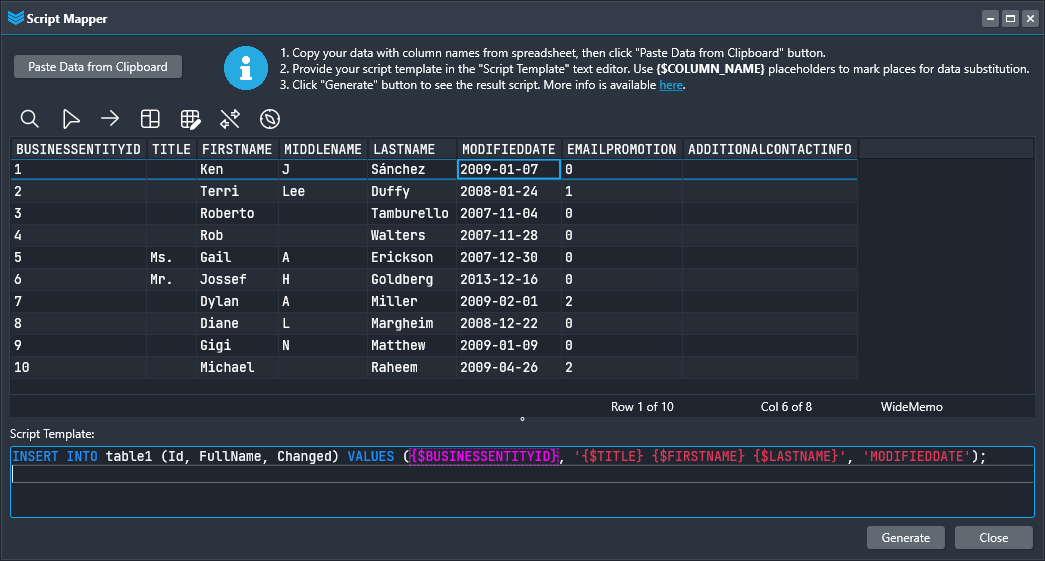Sort by the TITLE column header
Screen dimensions: 1045x561
(x=171, y=149)
